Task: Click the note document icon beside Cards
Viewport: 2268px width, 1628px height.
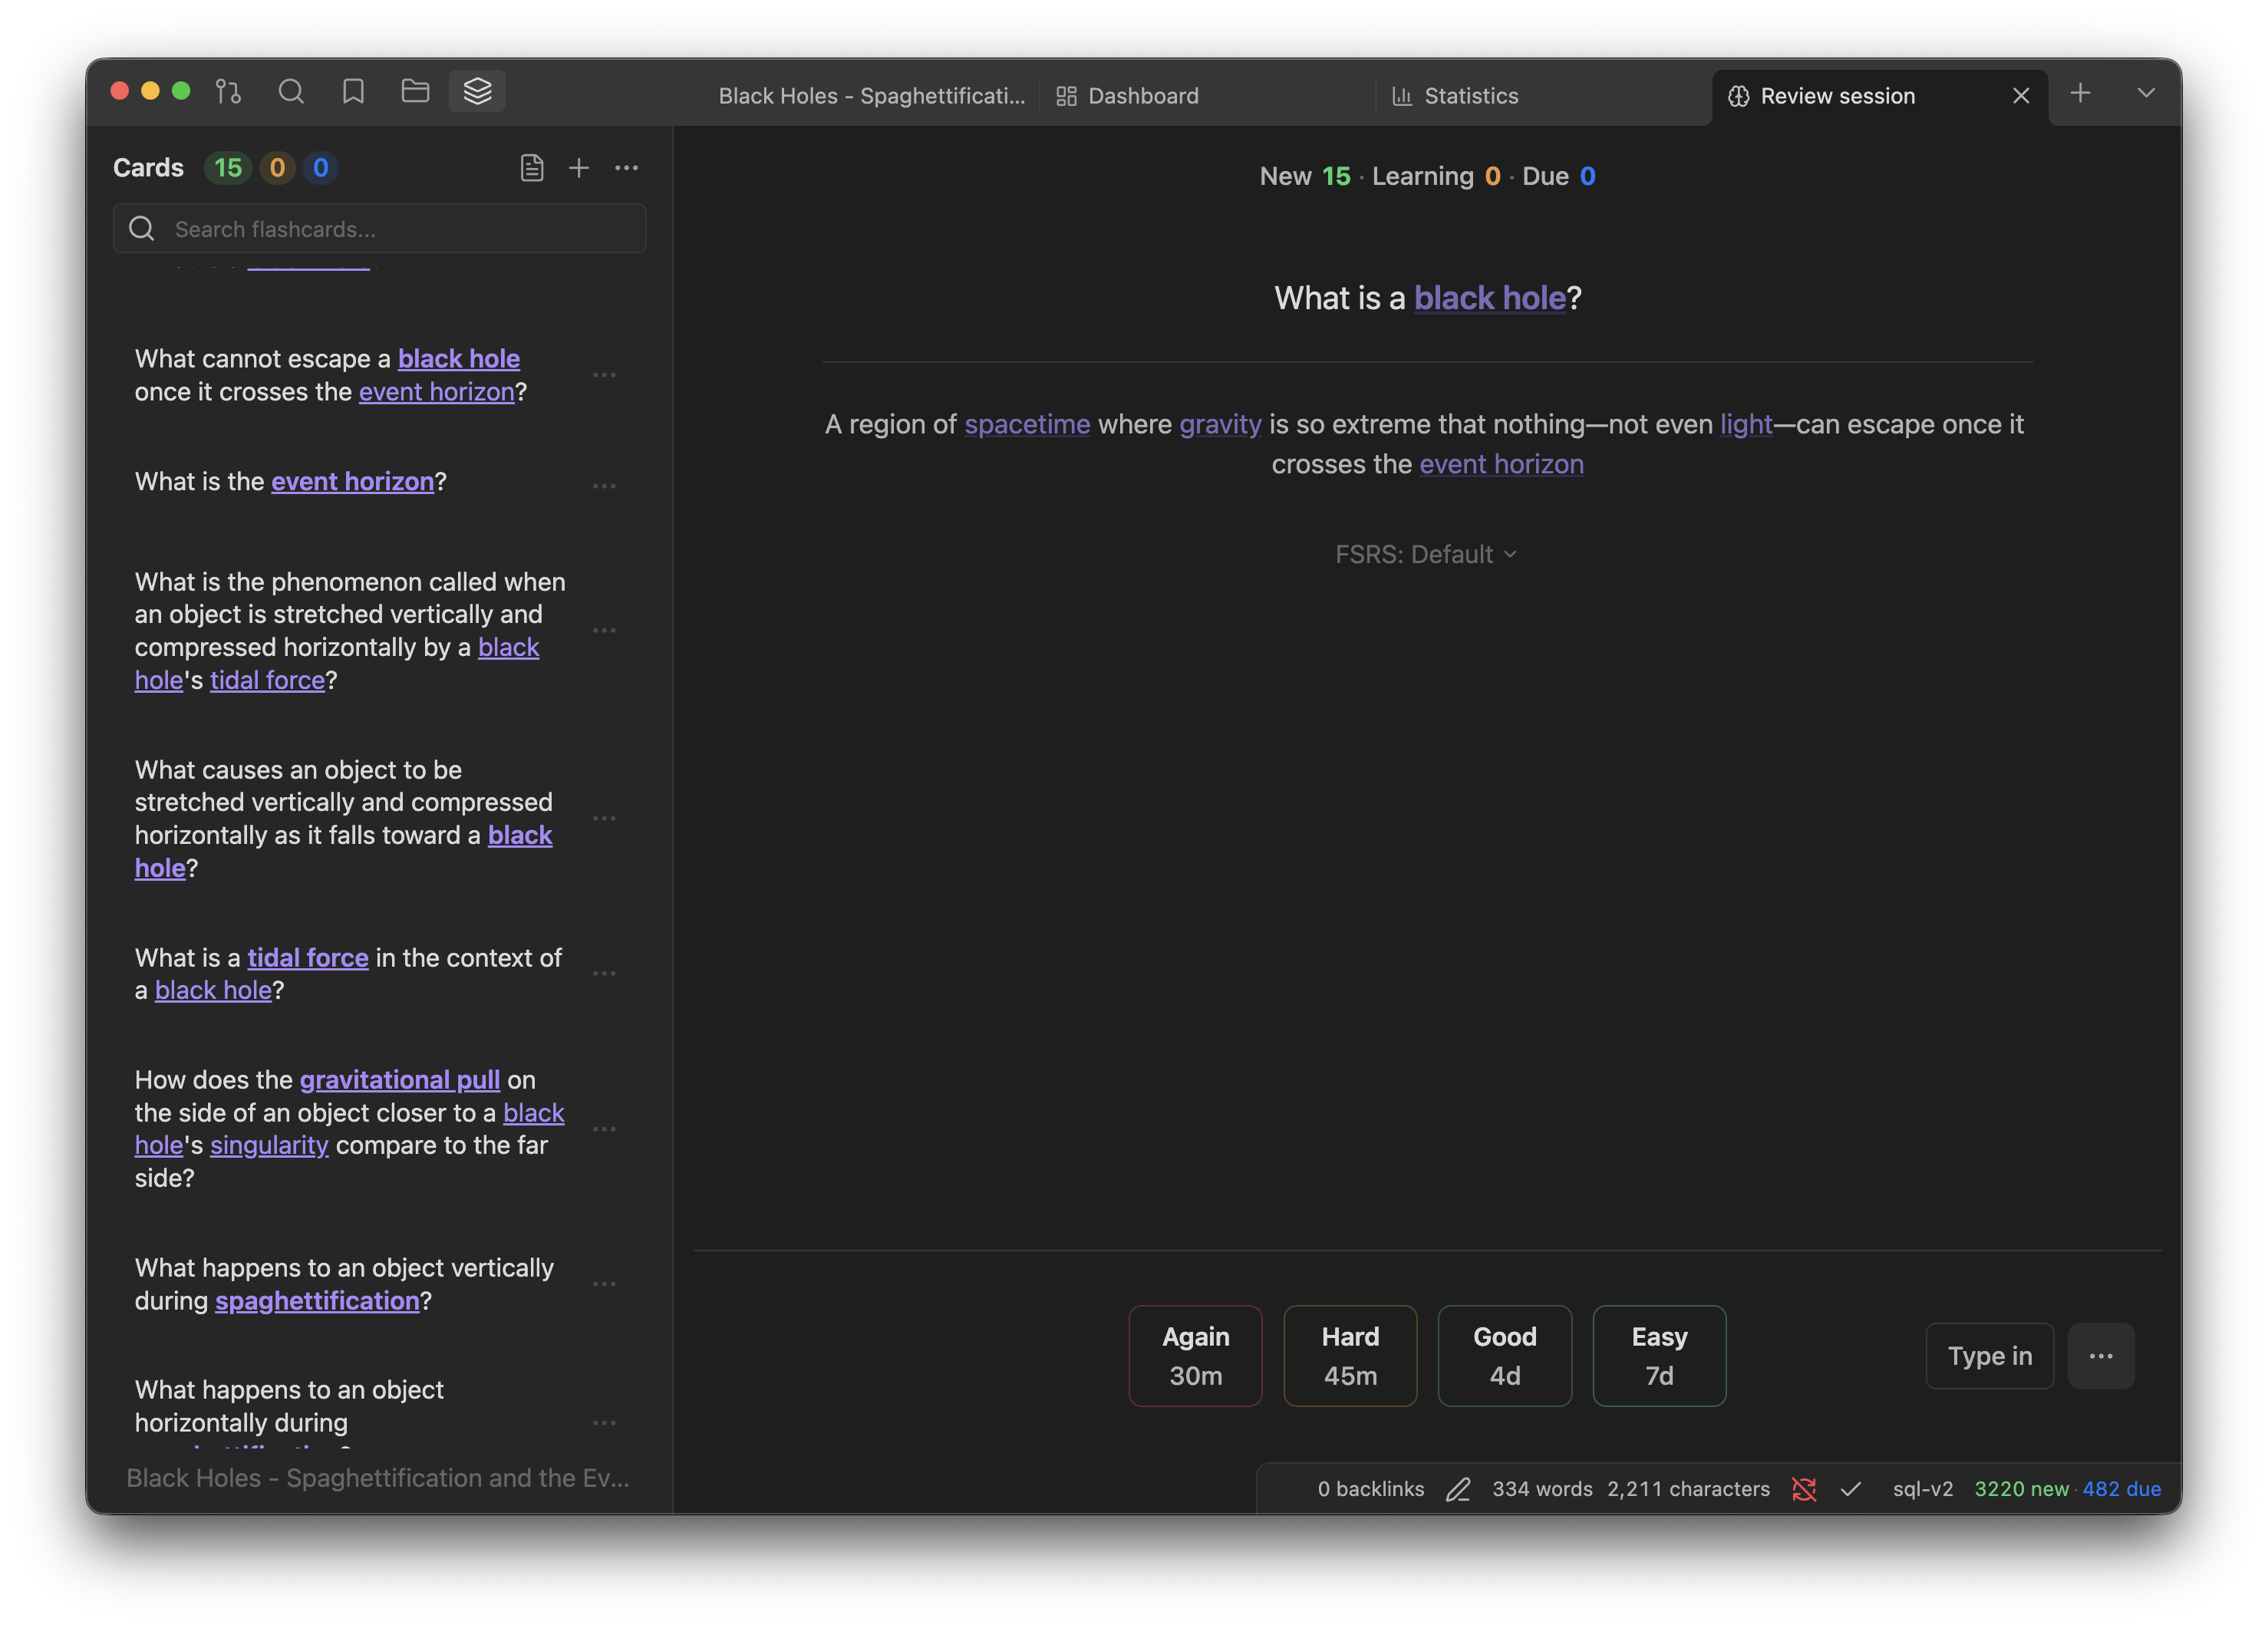Action: pos(532,168)
